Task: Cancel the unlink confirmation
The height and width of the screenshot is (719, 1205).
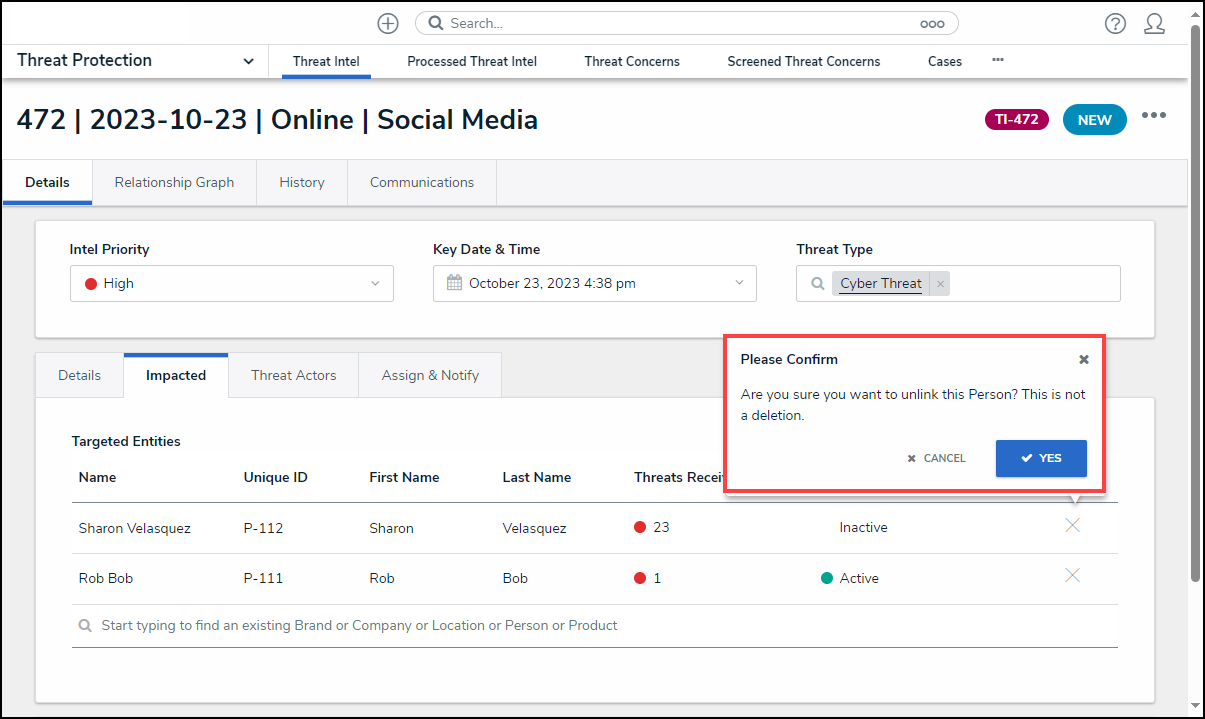Action: pos(936,458)
